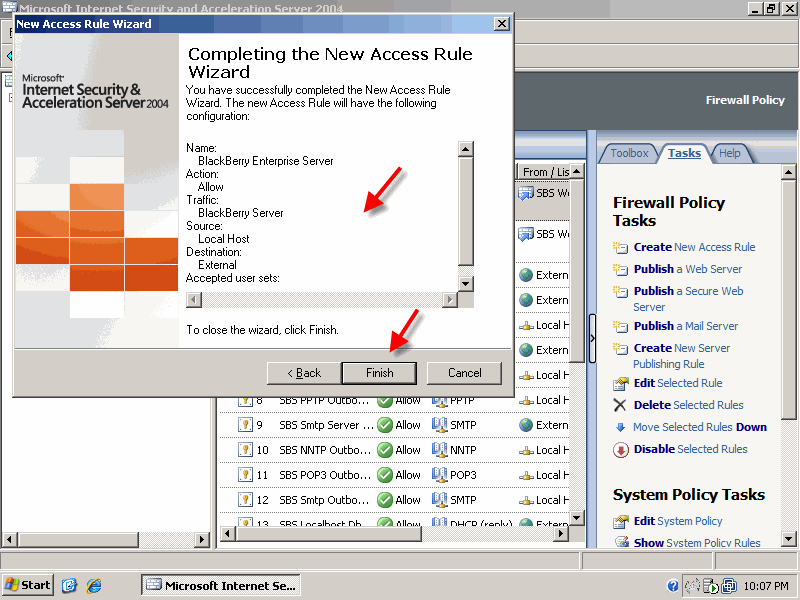
Task: Click Edit Selected Rule link
Action: click(x=678, y=383)
